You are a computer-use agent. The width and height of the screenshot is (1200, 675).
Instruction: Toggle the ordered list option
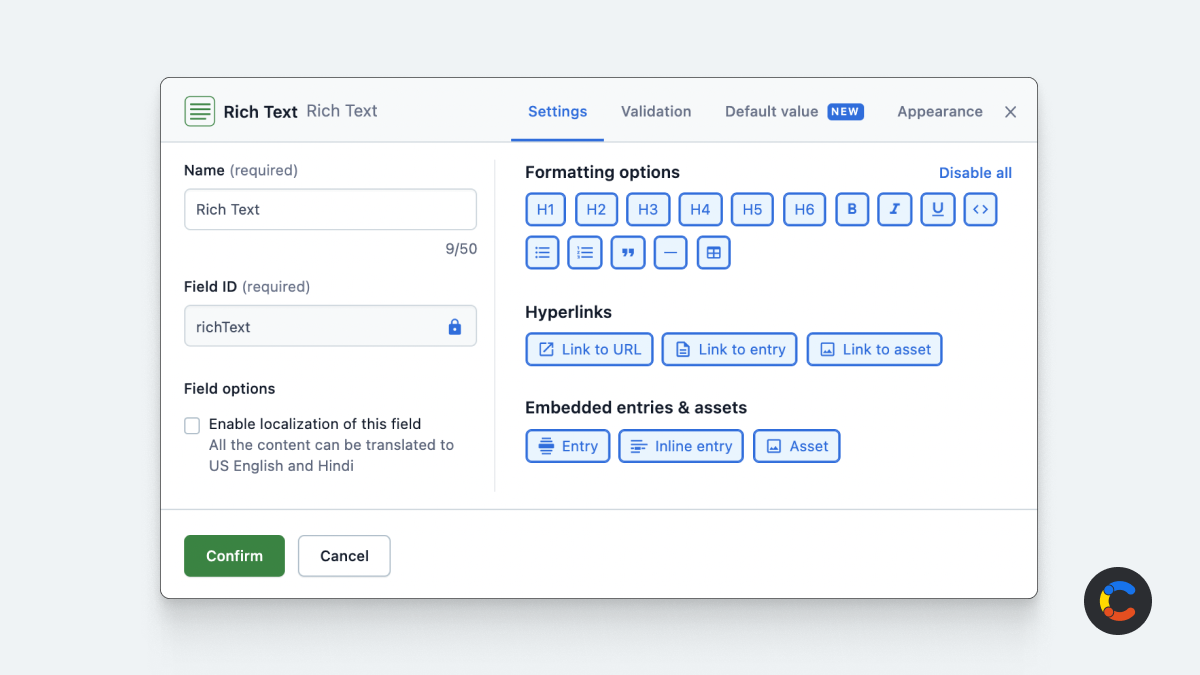point(585,252)
